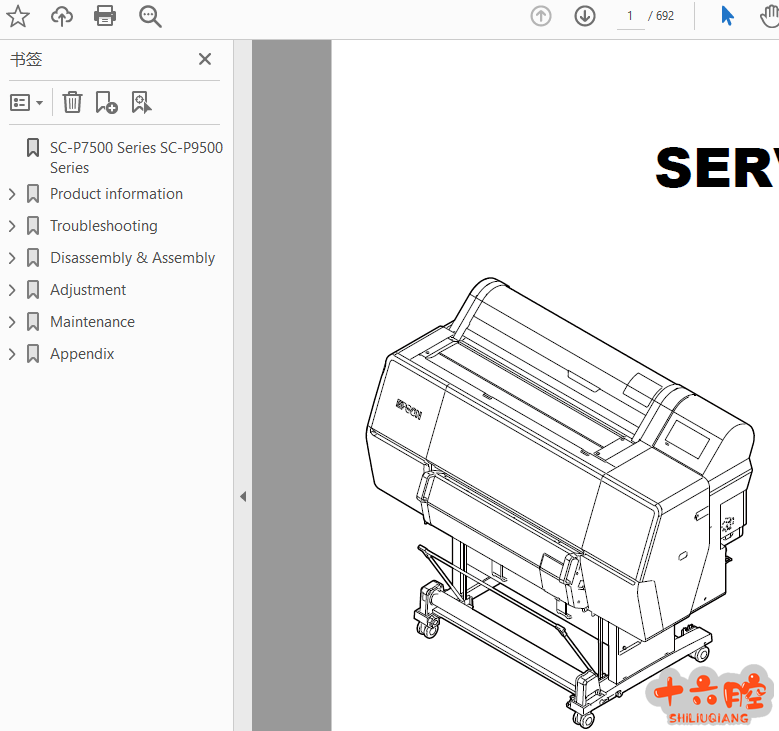Click the star bookmark icon in toolbar
Image resolution: width=779 pixels, height=731 pixels.
18,16
